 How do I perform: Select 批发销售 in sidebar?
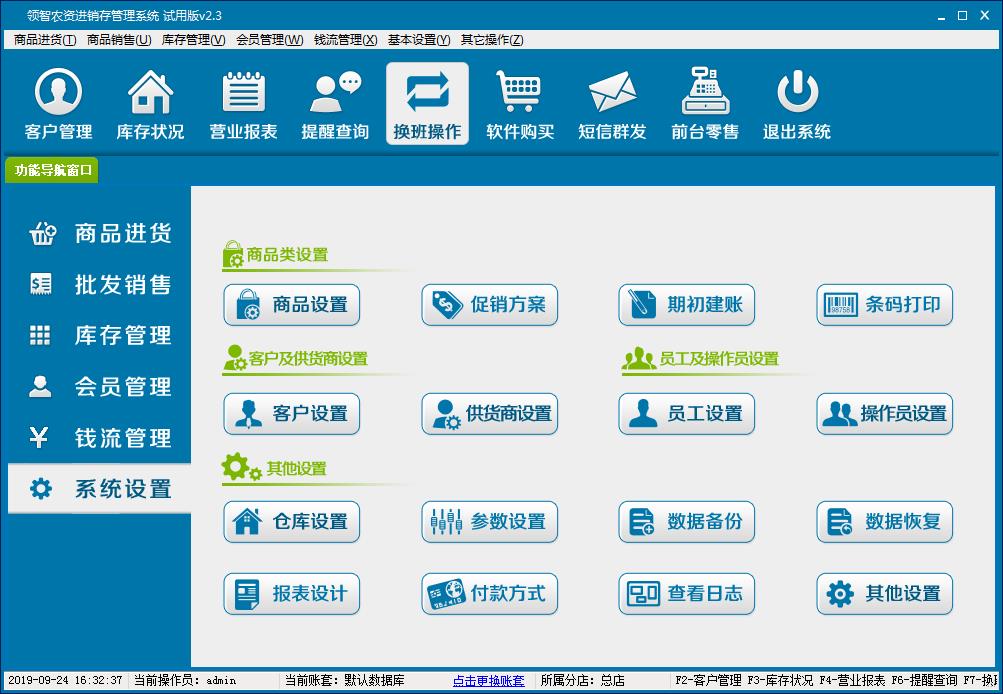click(100, 285)
